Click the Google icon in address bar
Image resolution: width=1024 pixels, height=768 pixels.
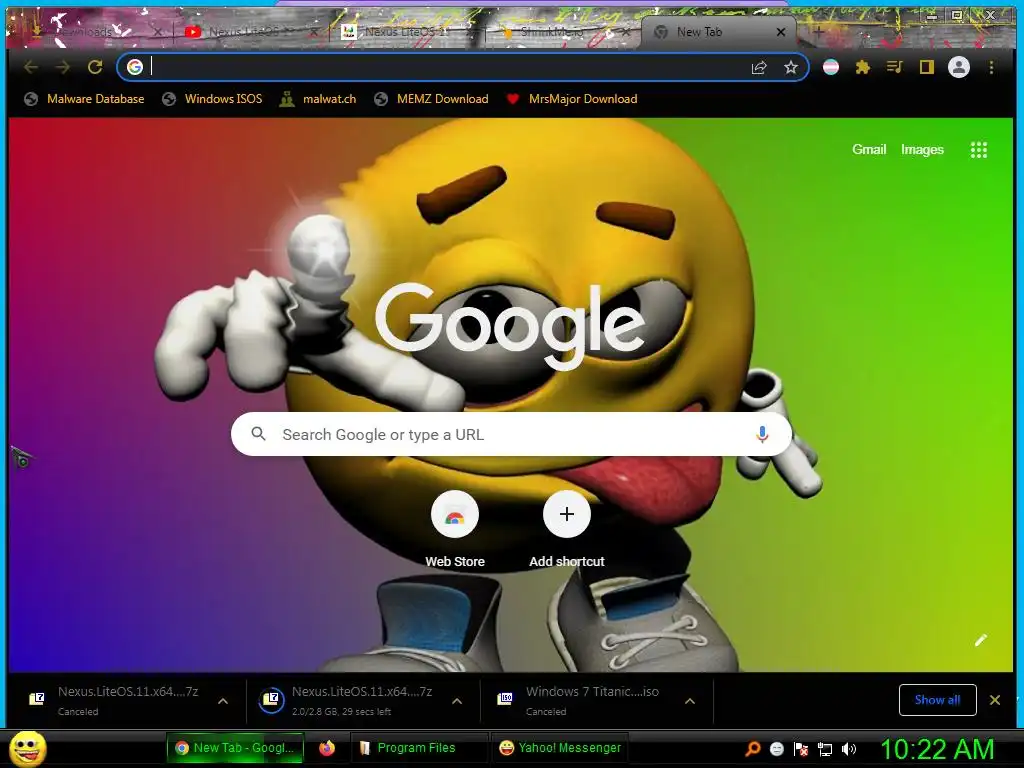pos(135,67)
